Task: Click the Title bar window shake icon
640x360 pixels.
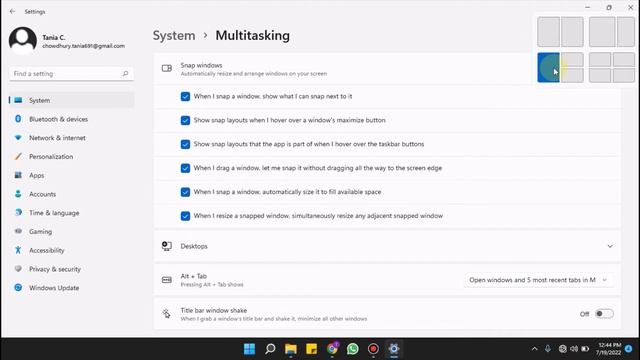Action: click(167, 313)
